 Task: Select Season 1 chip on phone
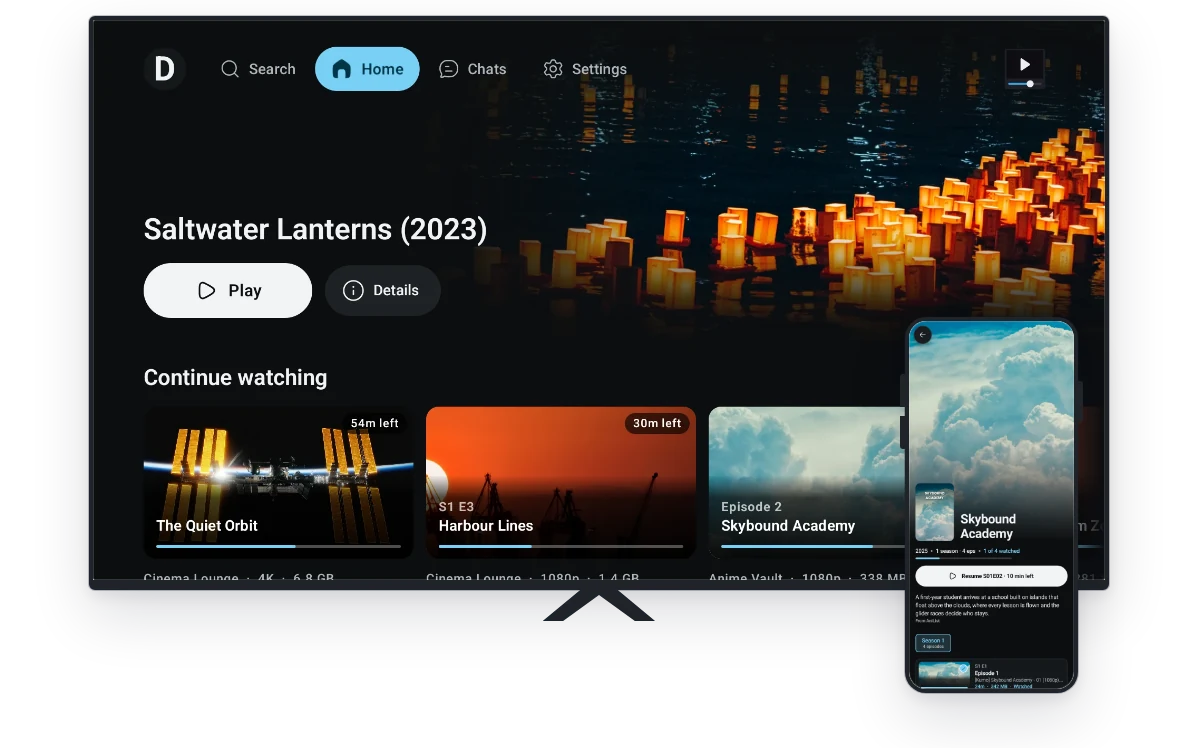click(x=933, y=643)
